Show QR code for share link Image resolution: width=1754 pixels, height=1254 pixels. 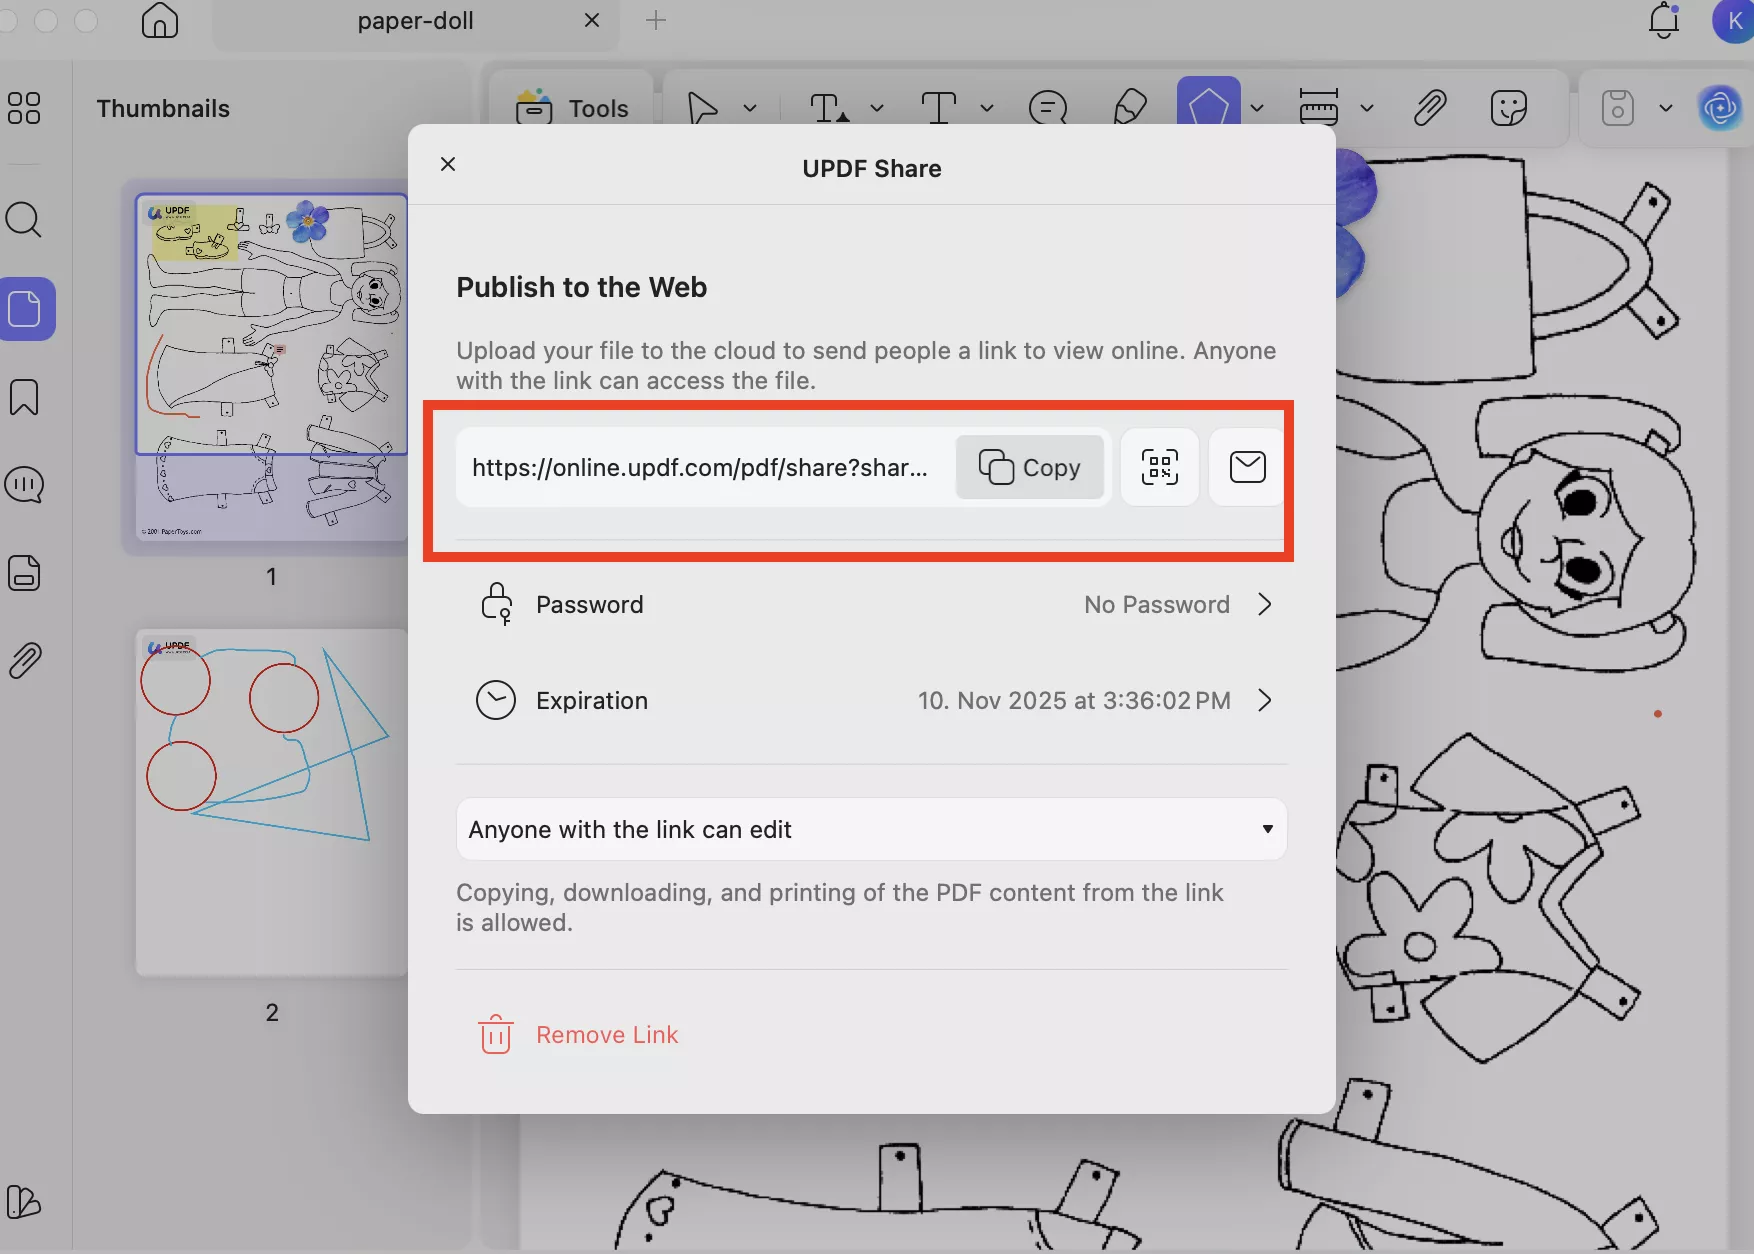pyautogui.click(x=1160, y=467)
